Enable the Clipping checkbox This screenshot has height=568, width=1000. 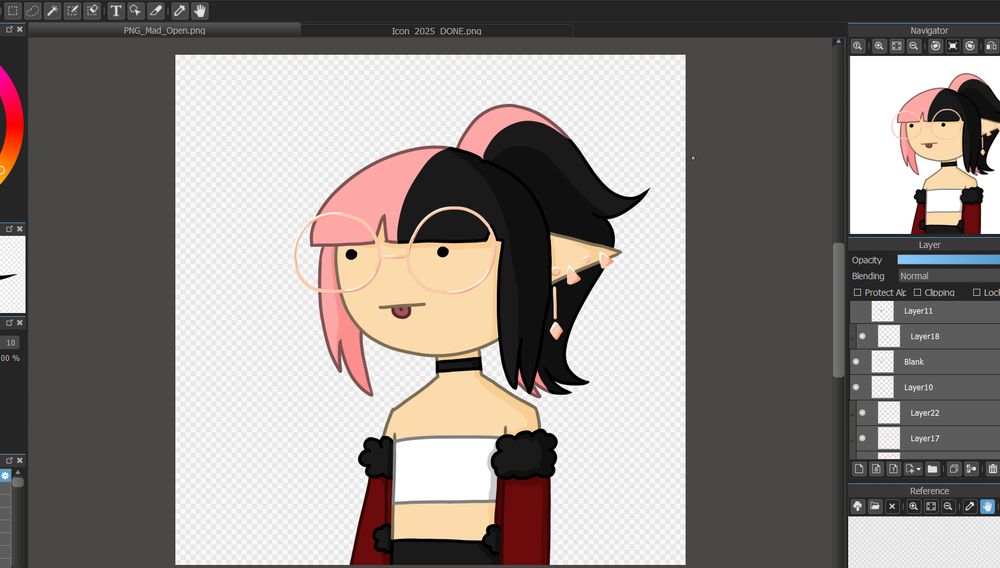(x=917, y=292)
